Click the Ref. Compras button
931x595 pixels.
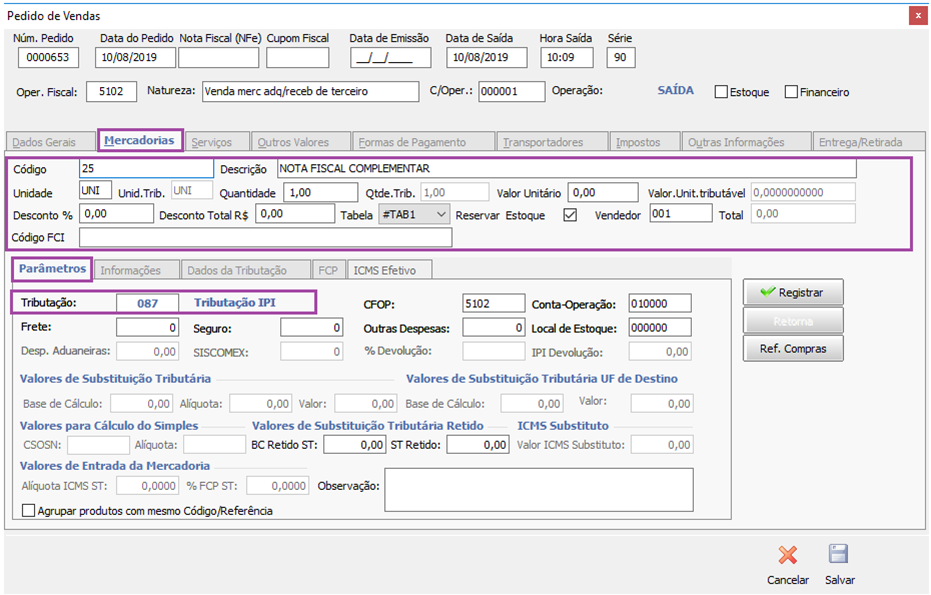pyautogui.click(x=792, y=348)
